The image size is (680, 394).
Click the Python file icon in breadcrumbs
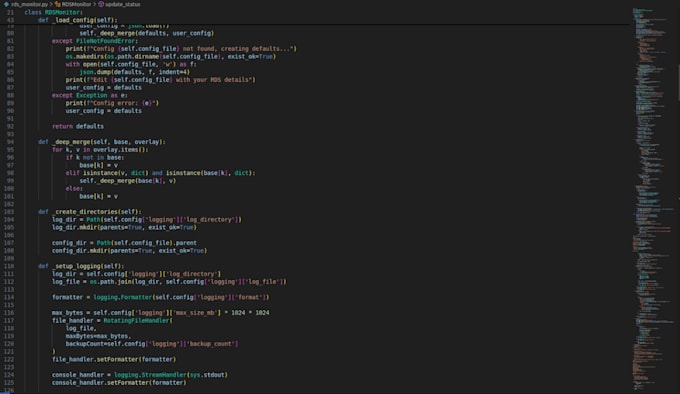[6, 4]
